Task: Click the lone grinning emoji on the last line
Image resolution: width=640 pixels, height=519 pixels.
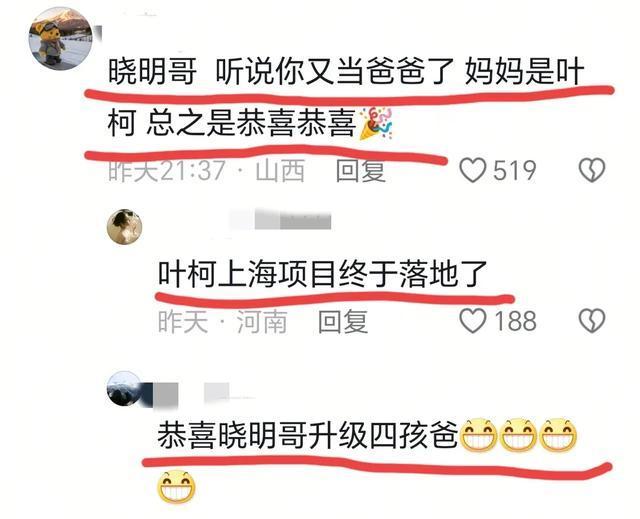Action: pyautogui.click(x=176, y=486)
